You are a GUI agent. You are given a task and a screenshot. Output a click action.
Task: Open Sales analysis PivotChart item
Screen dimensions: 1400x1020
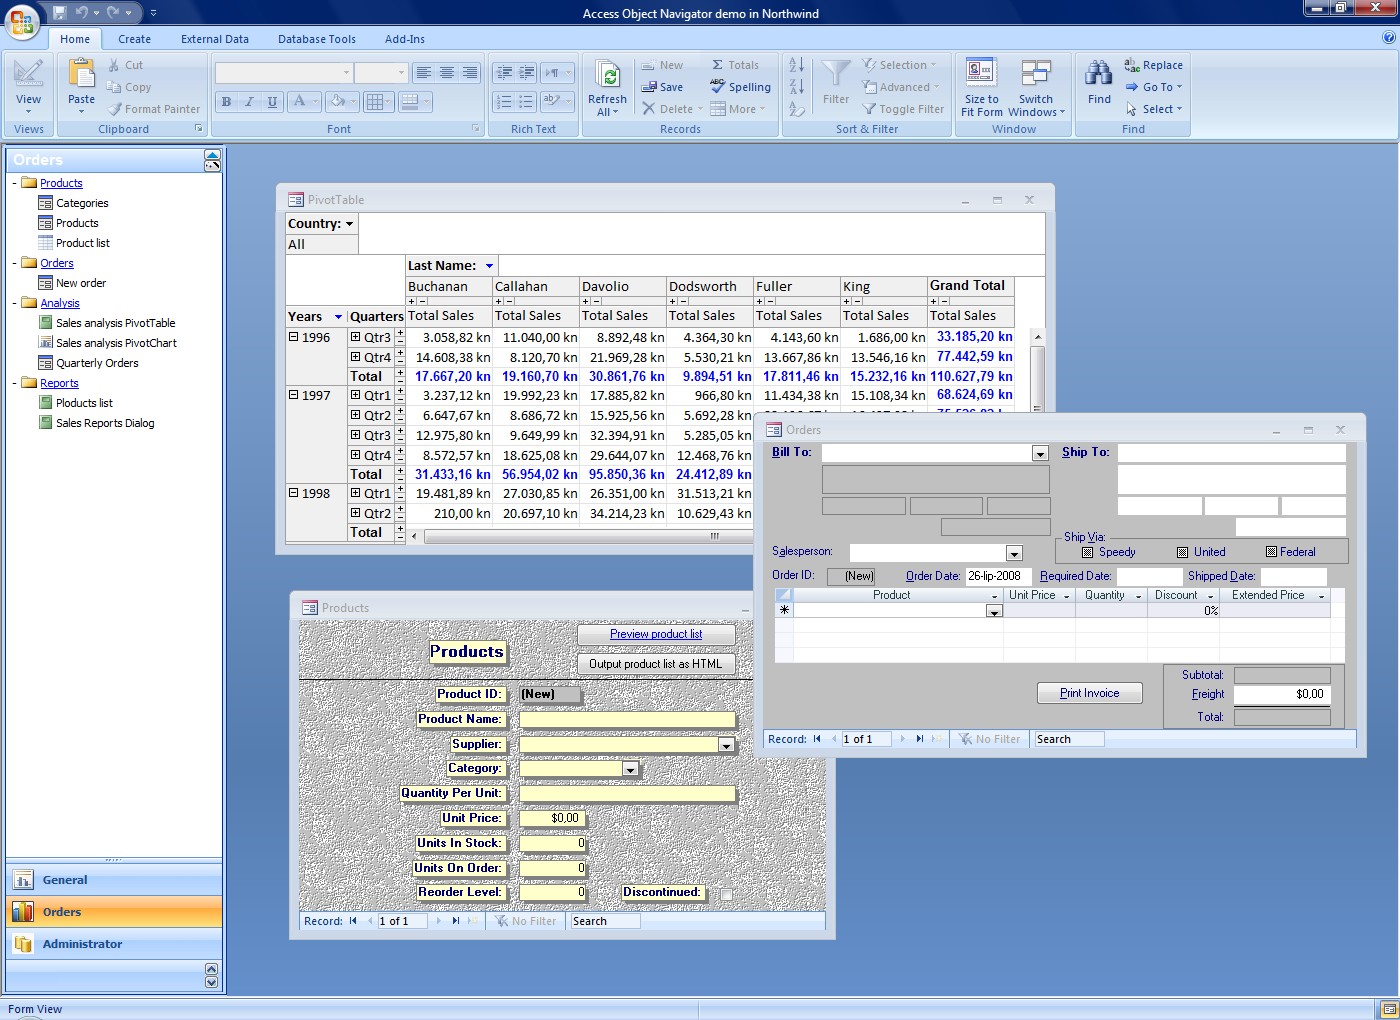(x=116, y=343)
